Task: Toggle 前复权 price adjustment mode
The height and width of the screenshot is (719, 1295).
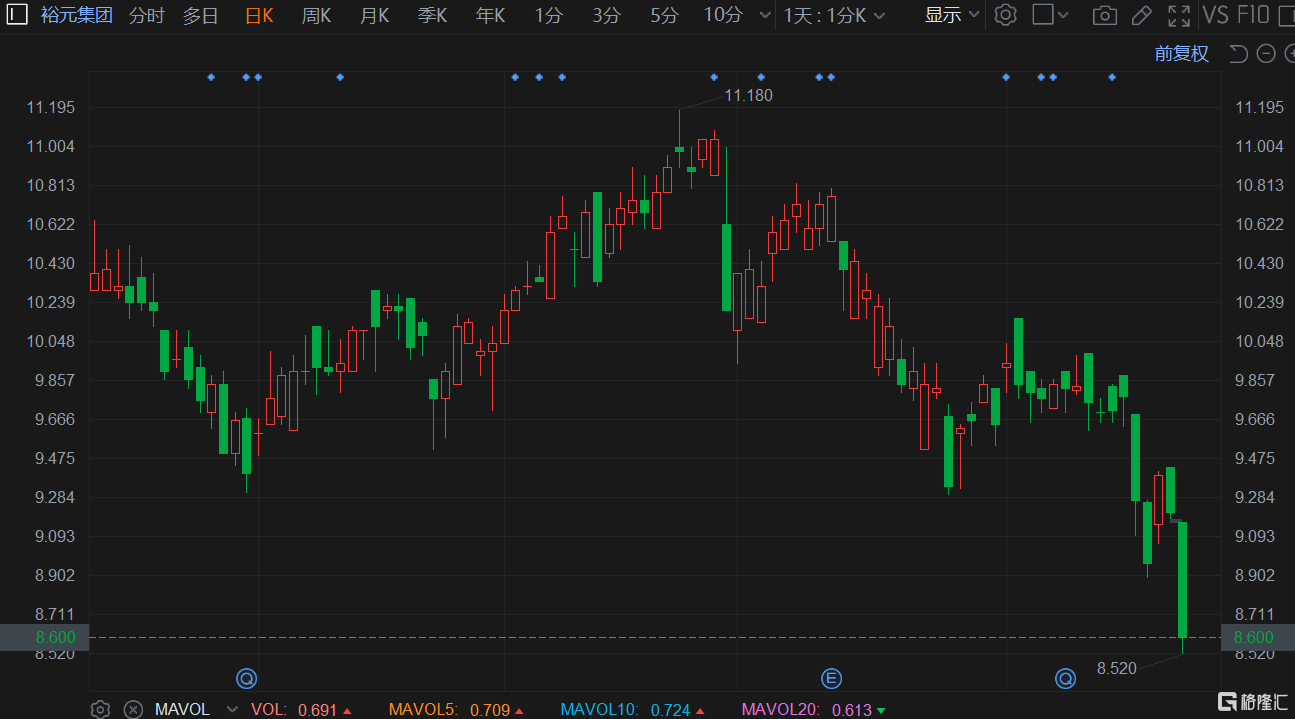Action: click(x=1182, y=54)
